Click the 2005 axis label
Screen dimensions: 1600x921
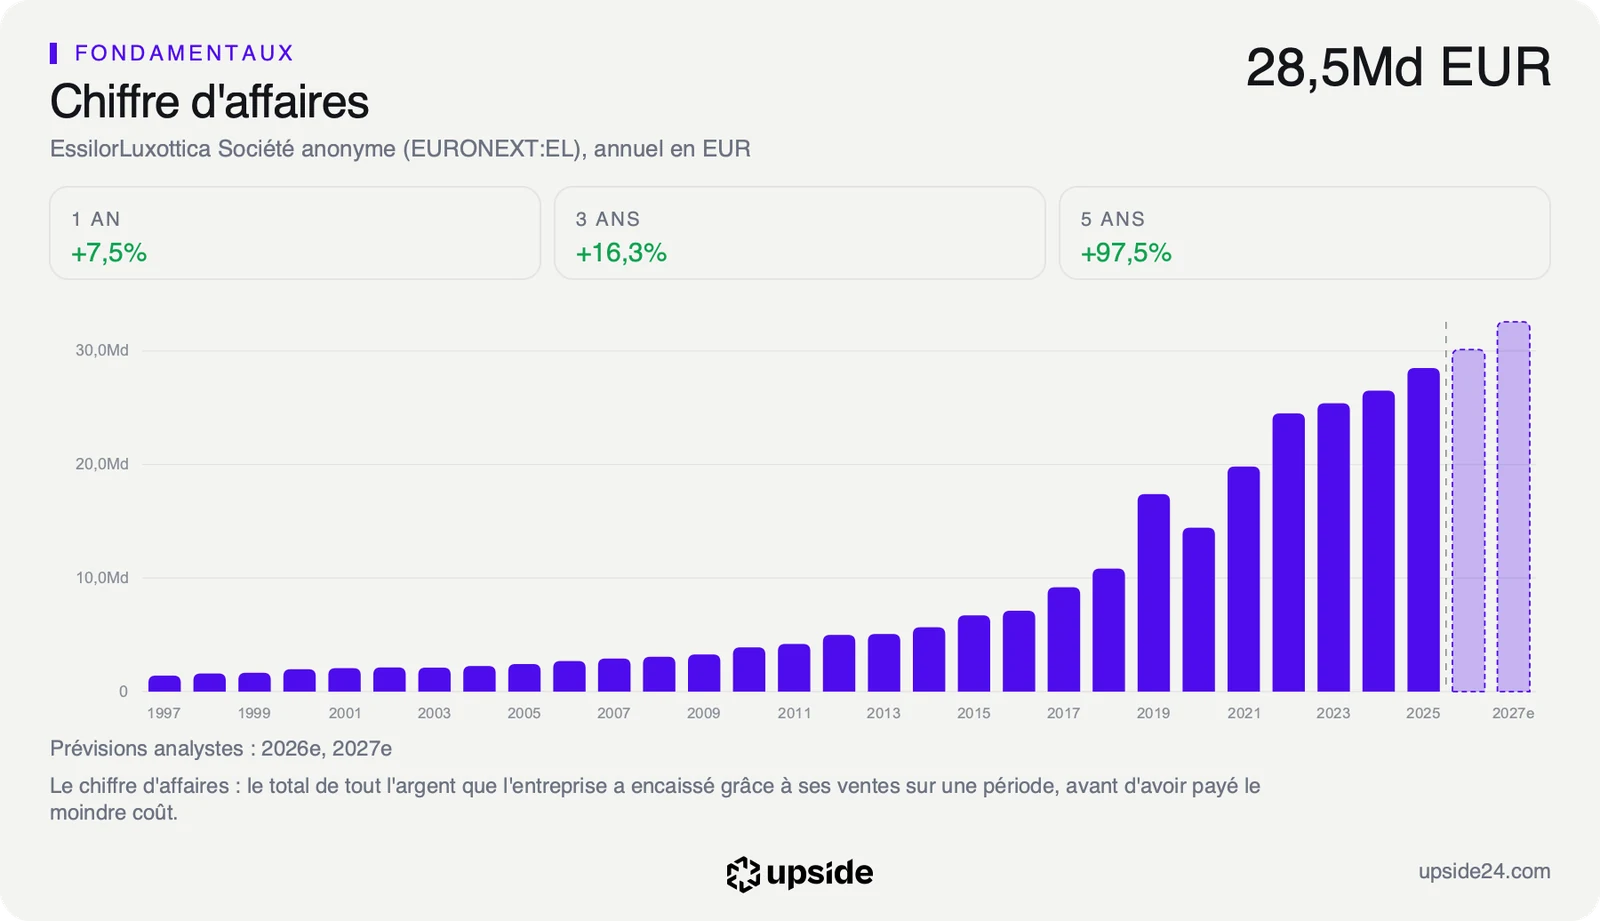(x=524, y=713)
